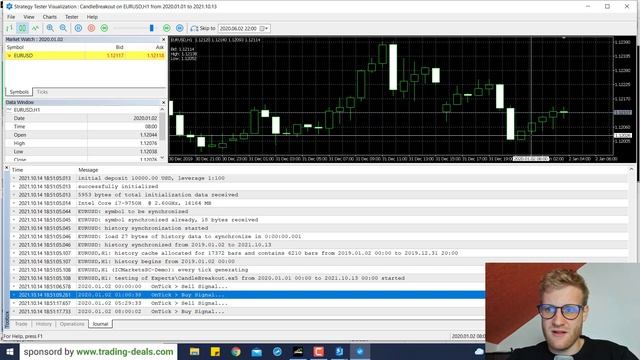This screenshot has width=640, height=360.
Task: Select the EURUSD row in Market Watch
Action: pos(85,56)
